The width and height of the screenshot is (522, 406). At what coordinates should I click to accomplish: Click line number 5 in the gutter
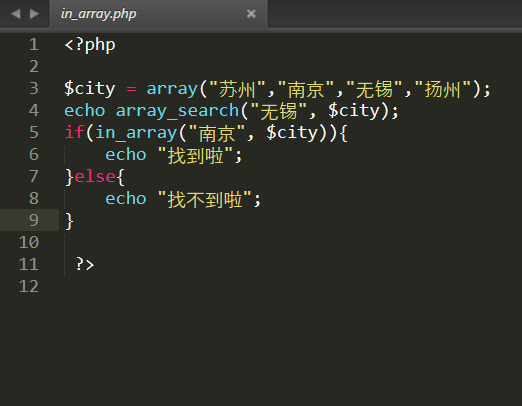pyautogui.click(x=34, y=132)
